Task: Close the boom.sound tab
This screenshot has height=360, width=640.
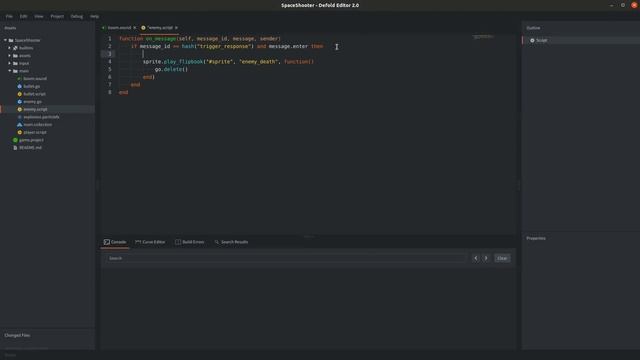Action: (x=135, y=28)
